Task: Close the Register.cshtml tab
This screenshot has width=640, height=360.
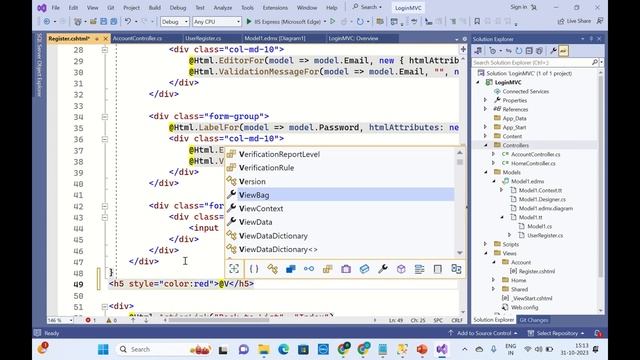Action: coord(106,38)
